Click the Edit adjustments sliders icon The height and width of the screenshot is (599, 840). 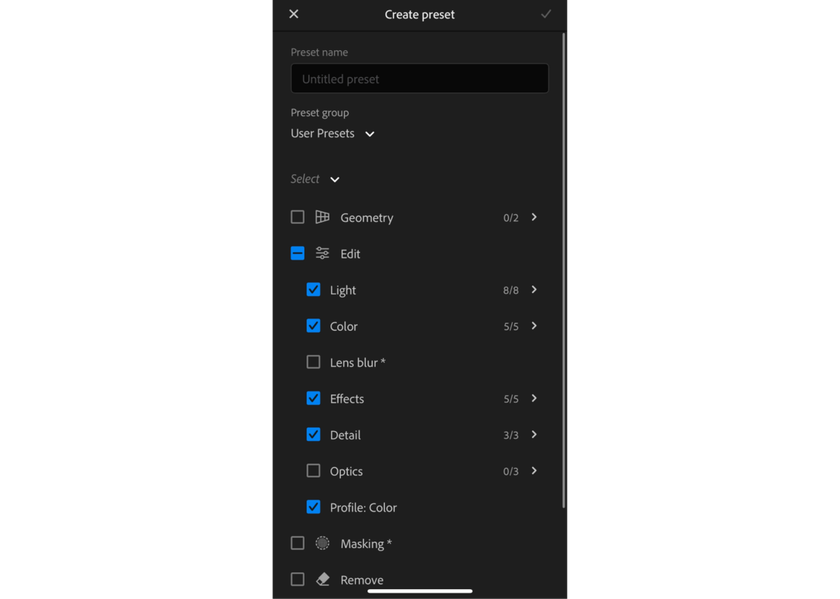point(321,253)
